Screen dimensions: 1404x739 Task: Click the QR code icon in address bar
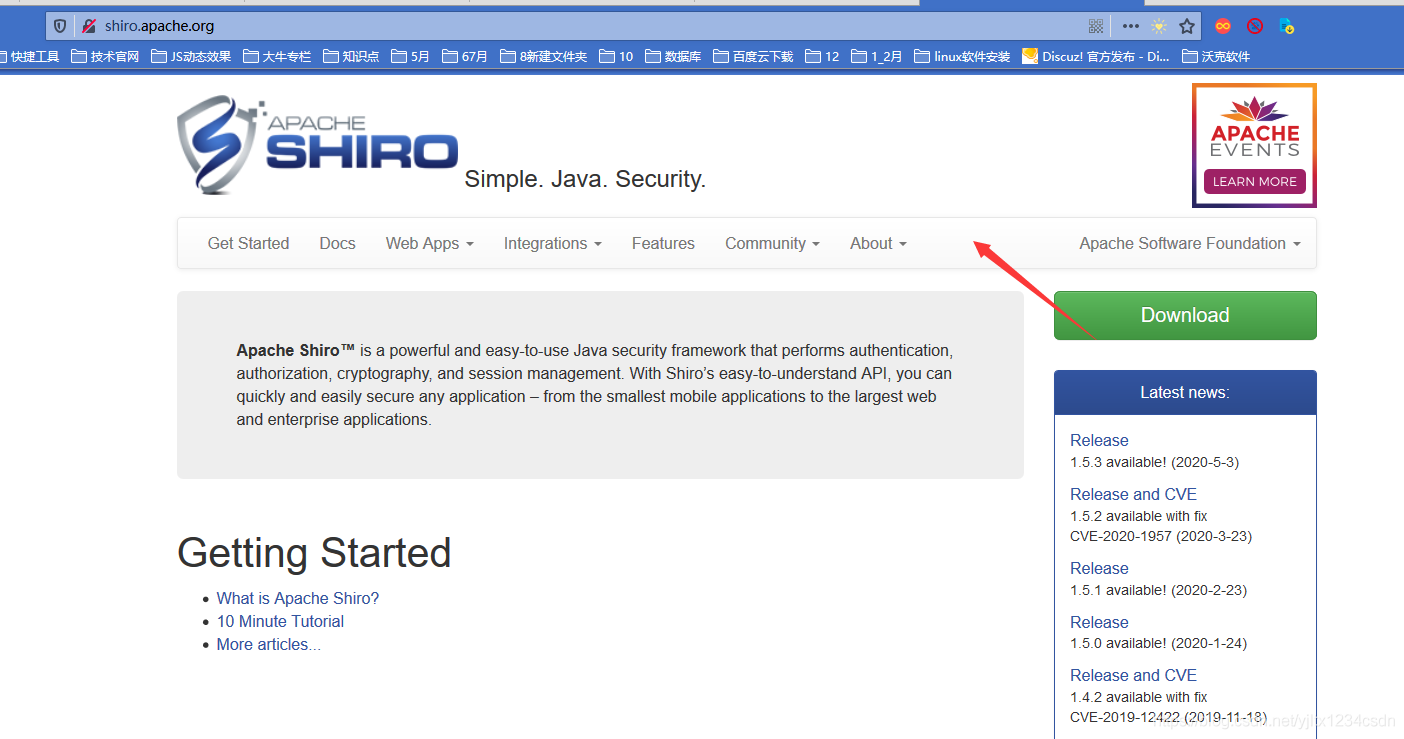coord(1096,26)
